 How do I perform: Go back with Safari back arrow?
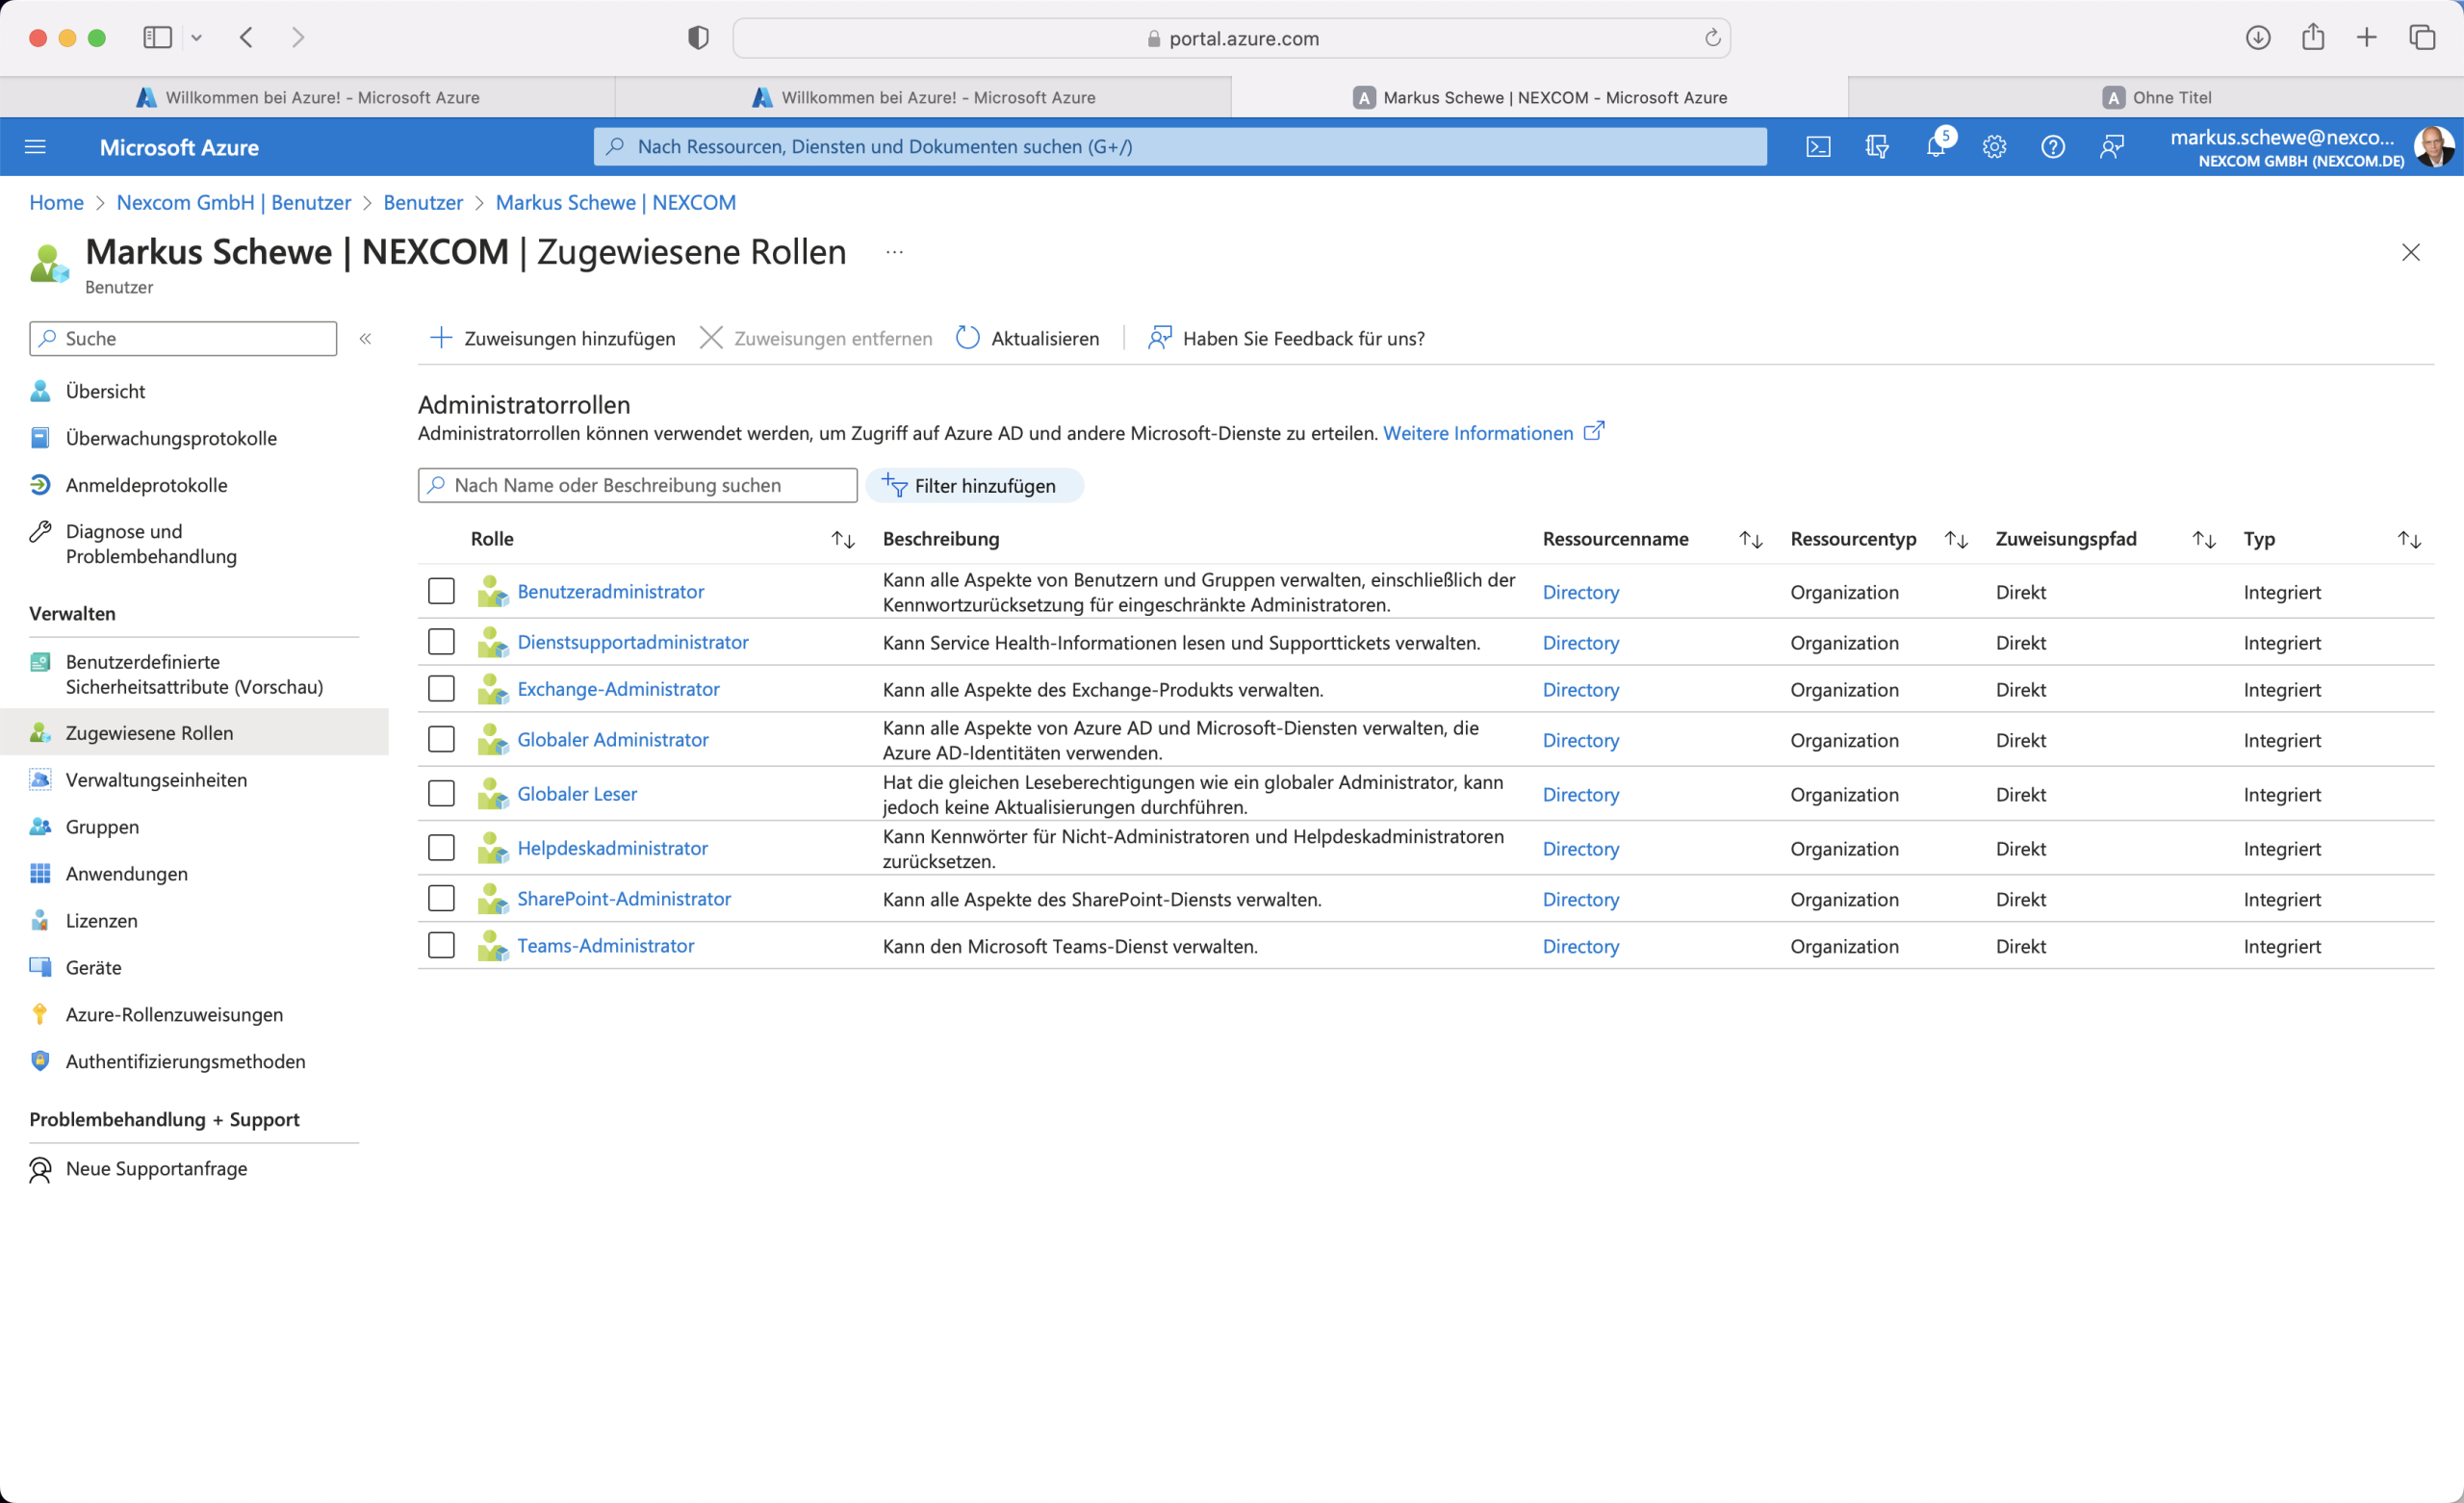click(x=246, y=38)
